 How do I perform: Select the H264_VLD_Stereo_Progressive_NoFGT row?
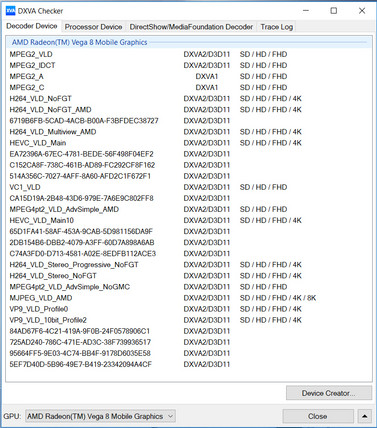pyautogui.click(x=189, y=265)
